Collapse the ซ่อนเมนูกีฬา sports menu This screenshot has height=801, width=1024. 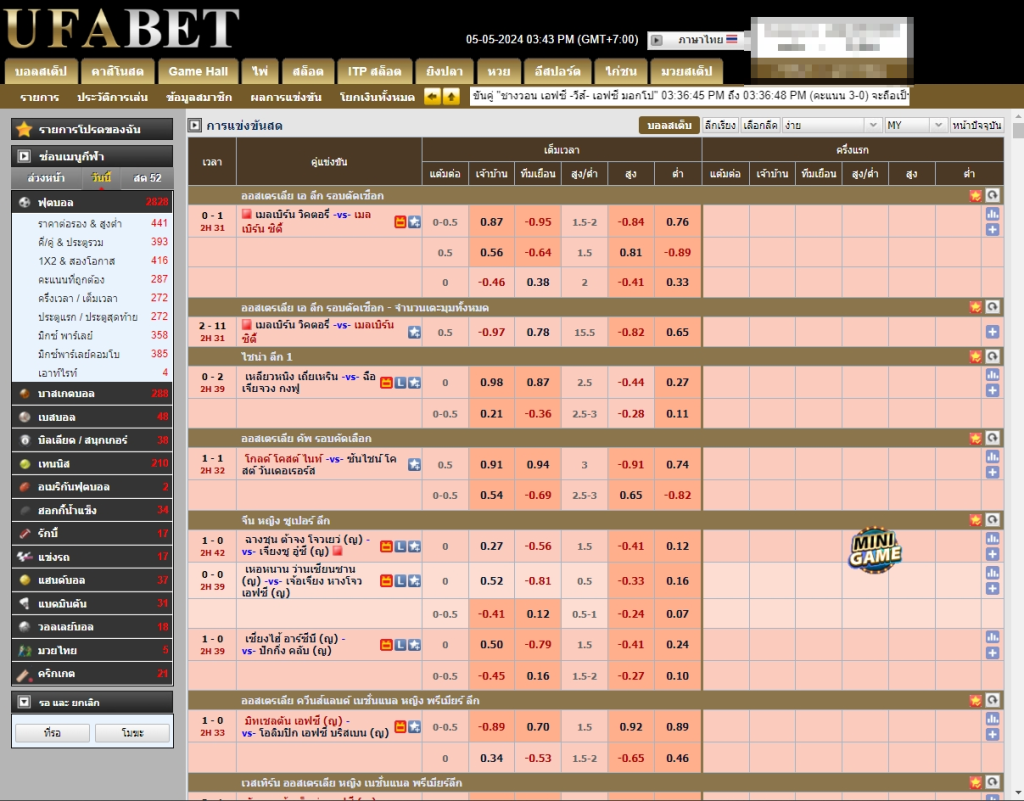(92, 156)
